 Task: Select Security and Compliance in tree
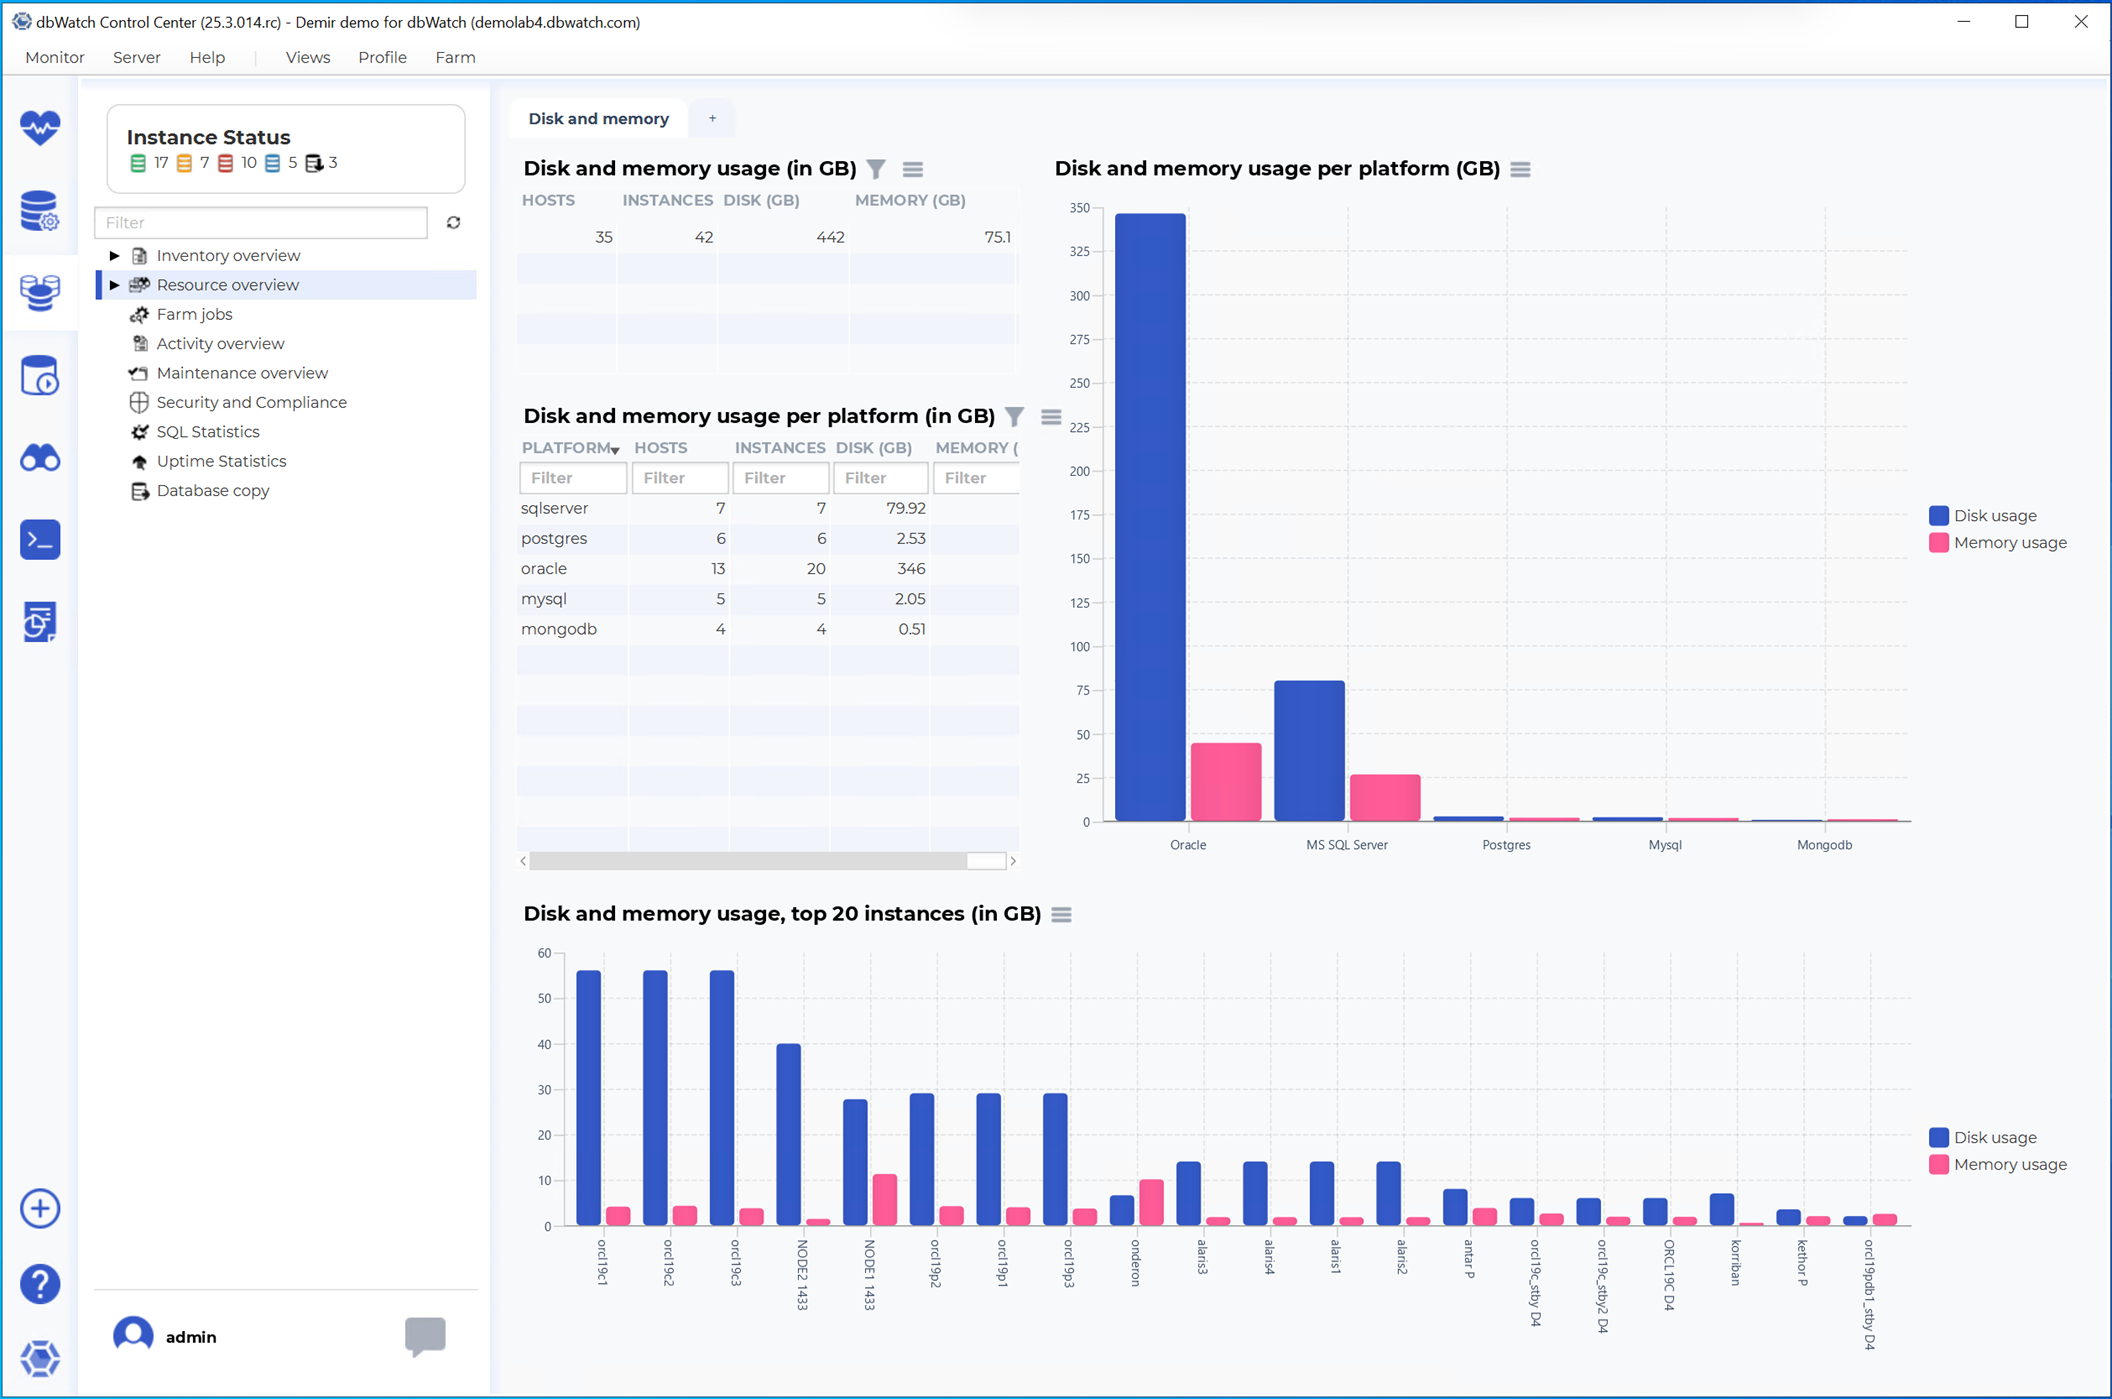click(251, 402)
